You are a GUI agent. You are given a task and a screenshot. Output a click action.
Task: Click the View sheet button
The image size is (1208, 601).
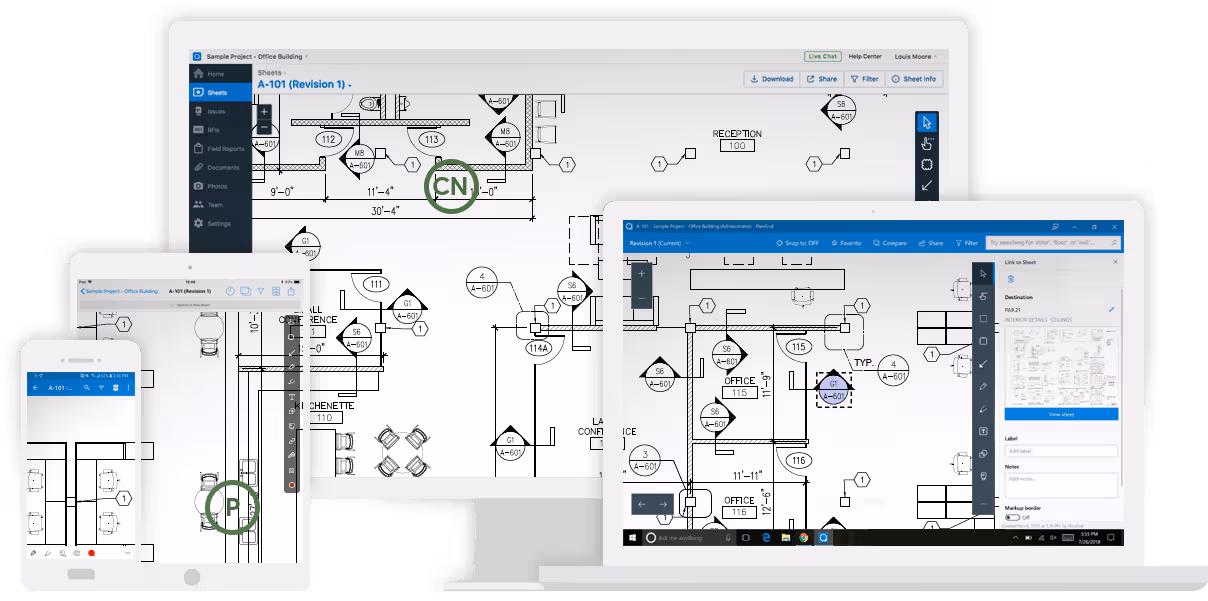[1061, 413]
